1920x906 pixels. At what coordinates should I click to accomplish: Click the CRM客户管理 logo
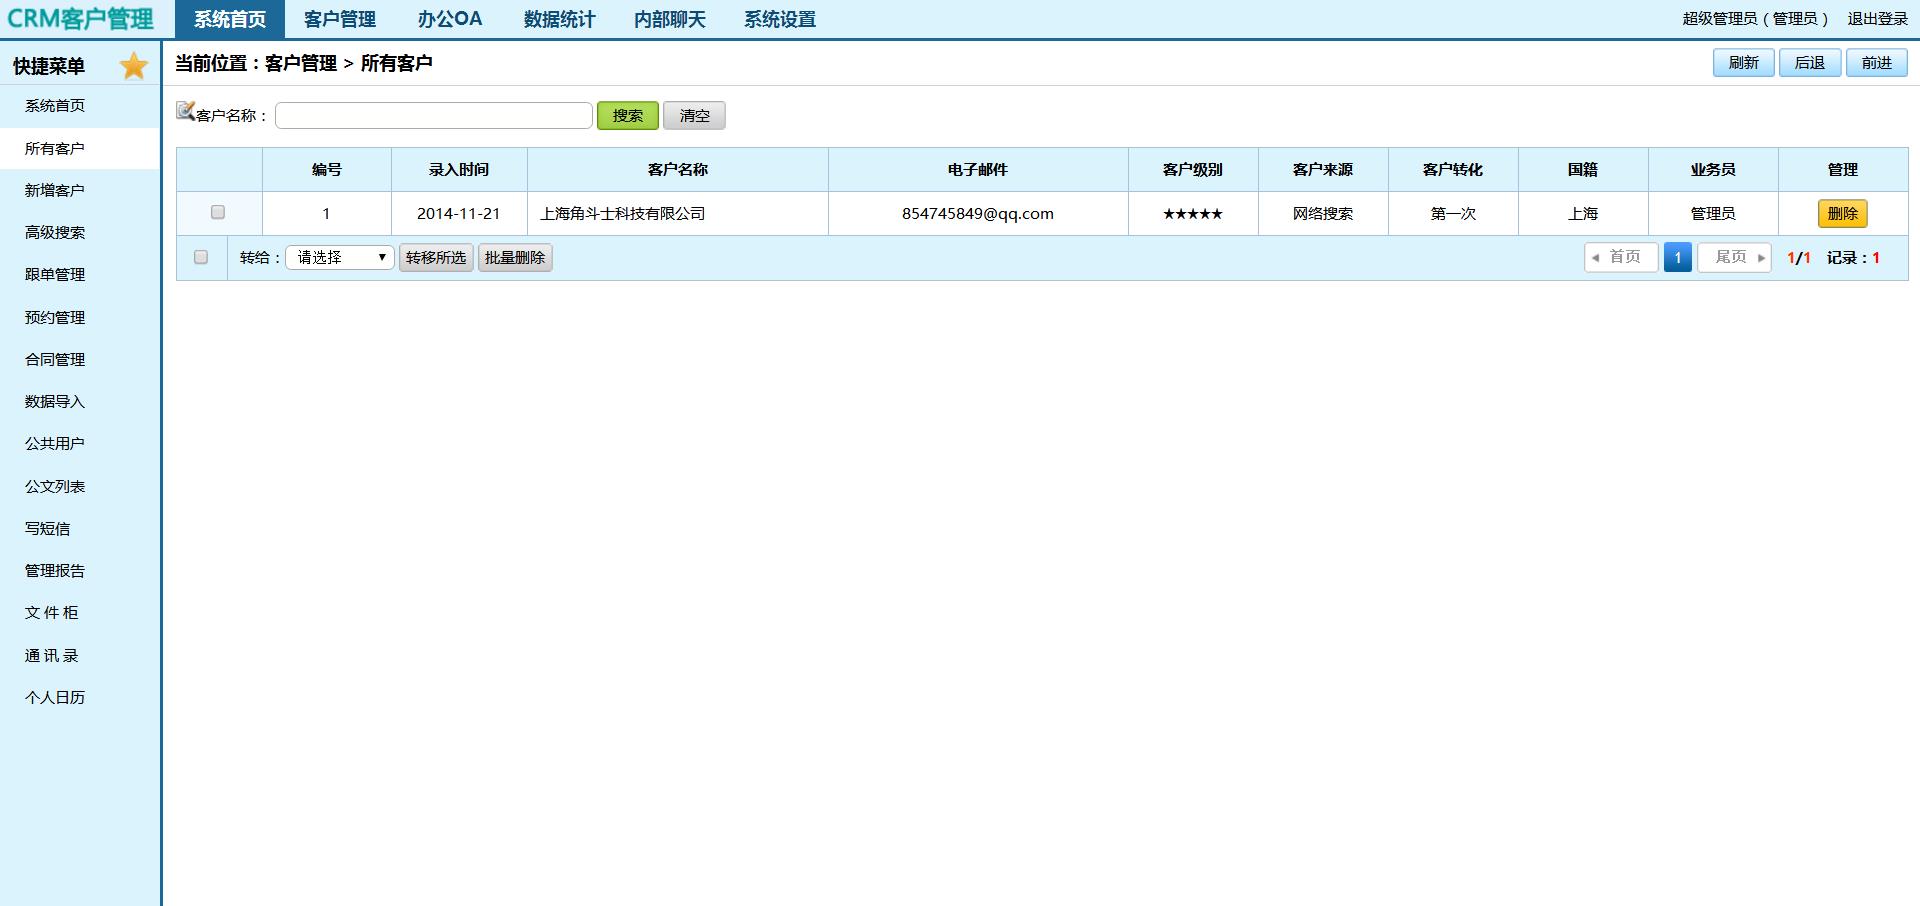(80, 19)
